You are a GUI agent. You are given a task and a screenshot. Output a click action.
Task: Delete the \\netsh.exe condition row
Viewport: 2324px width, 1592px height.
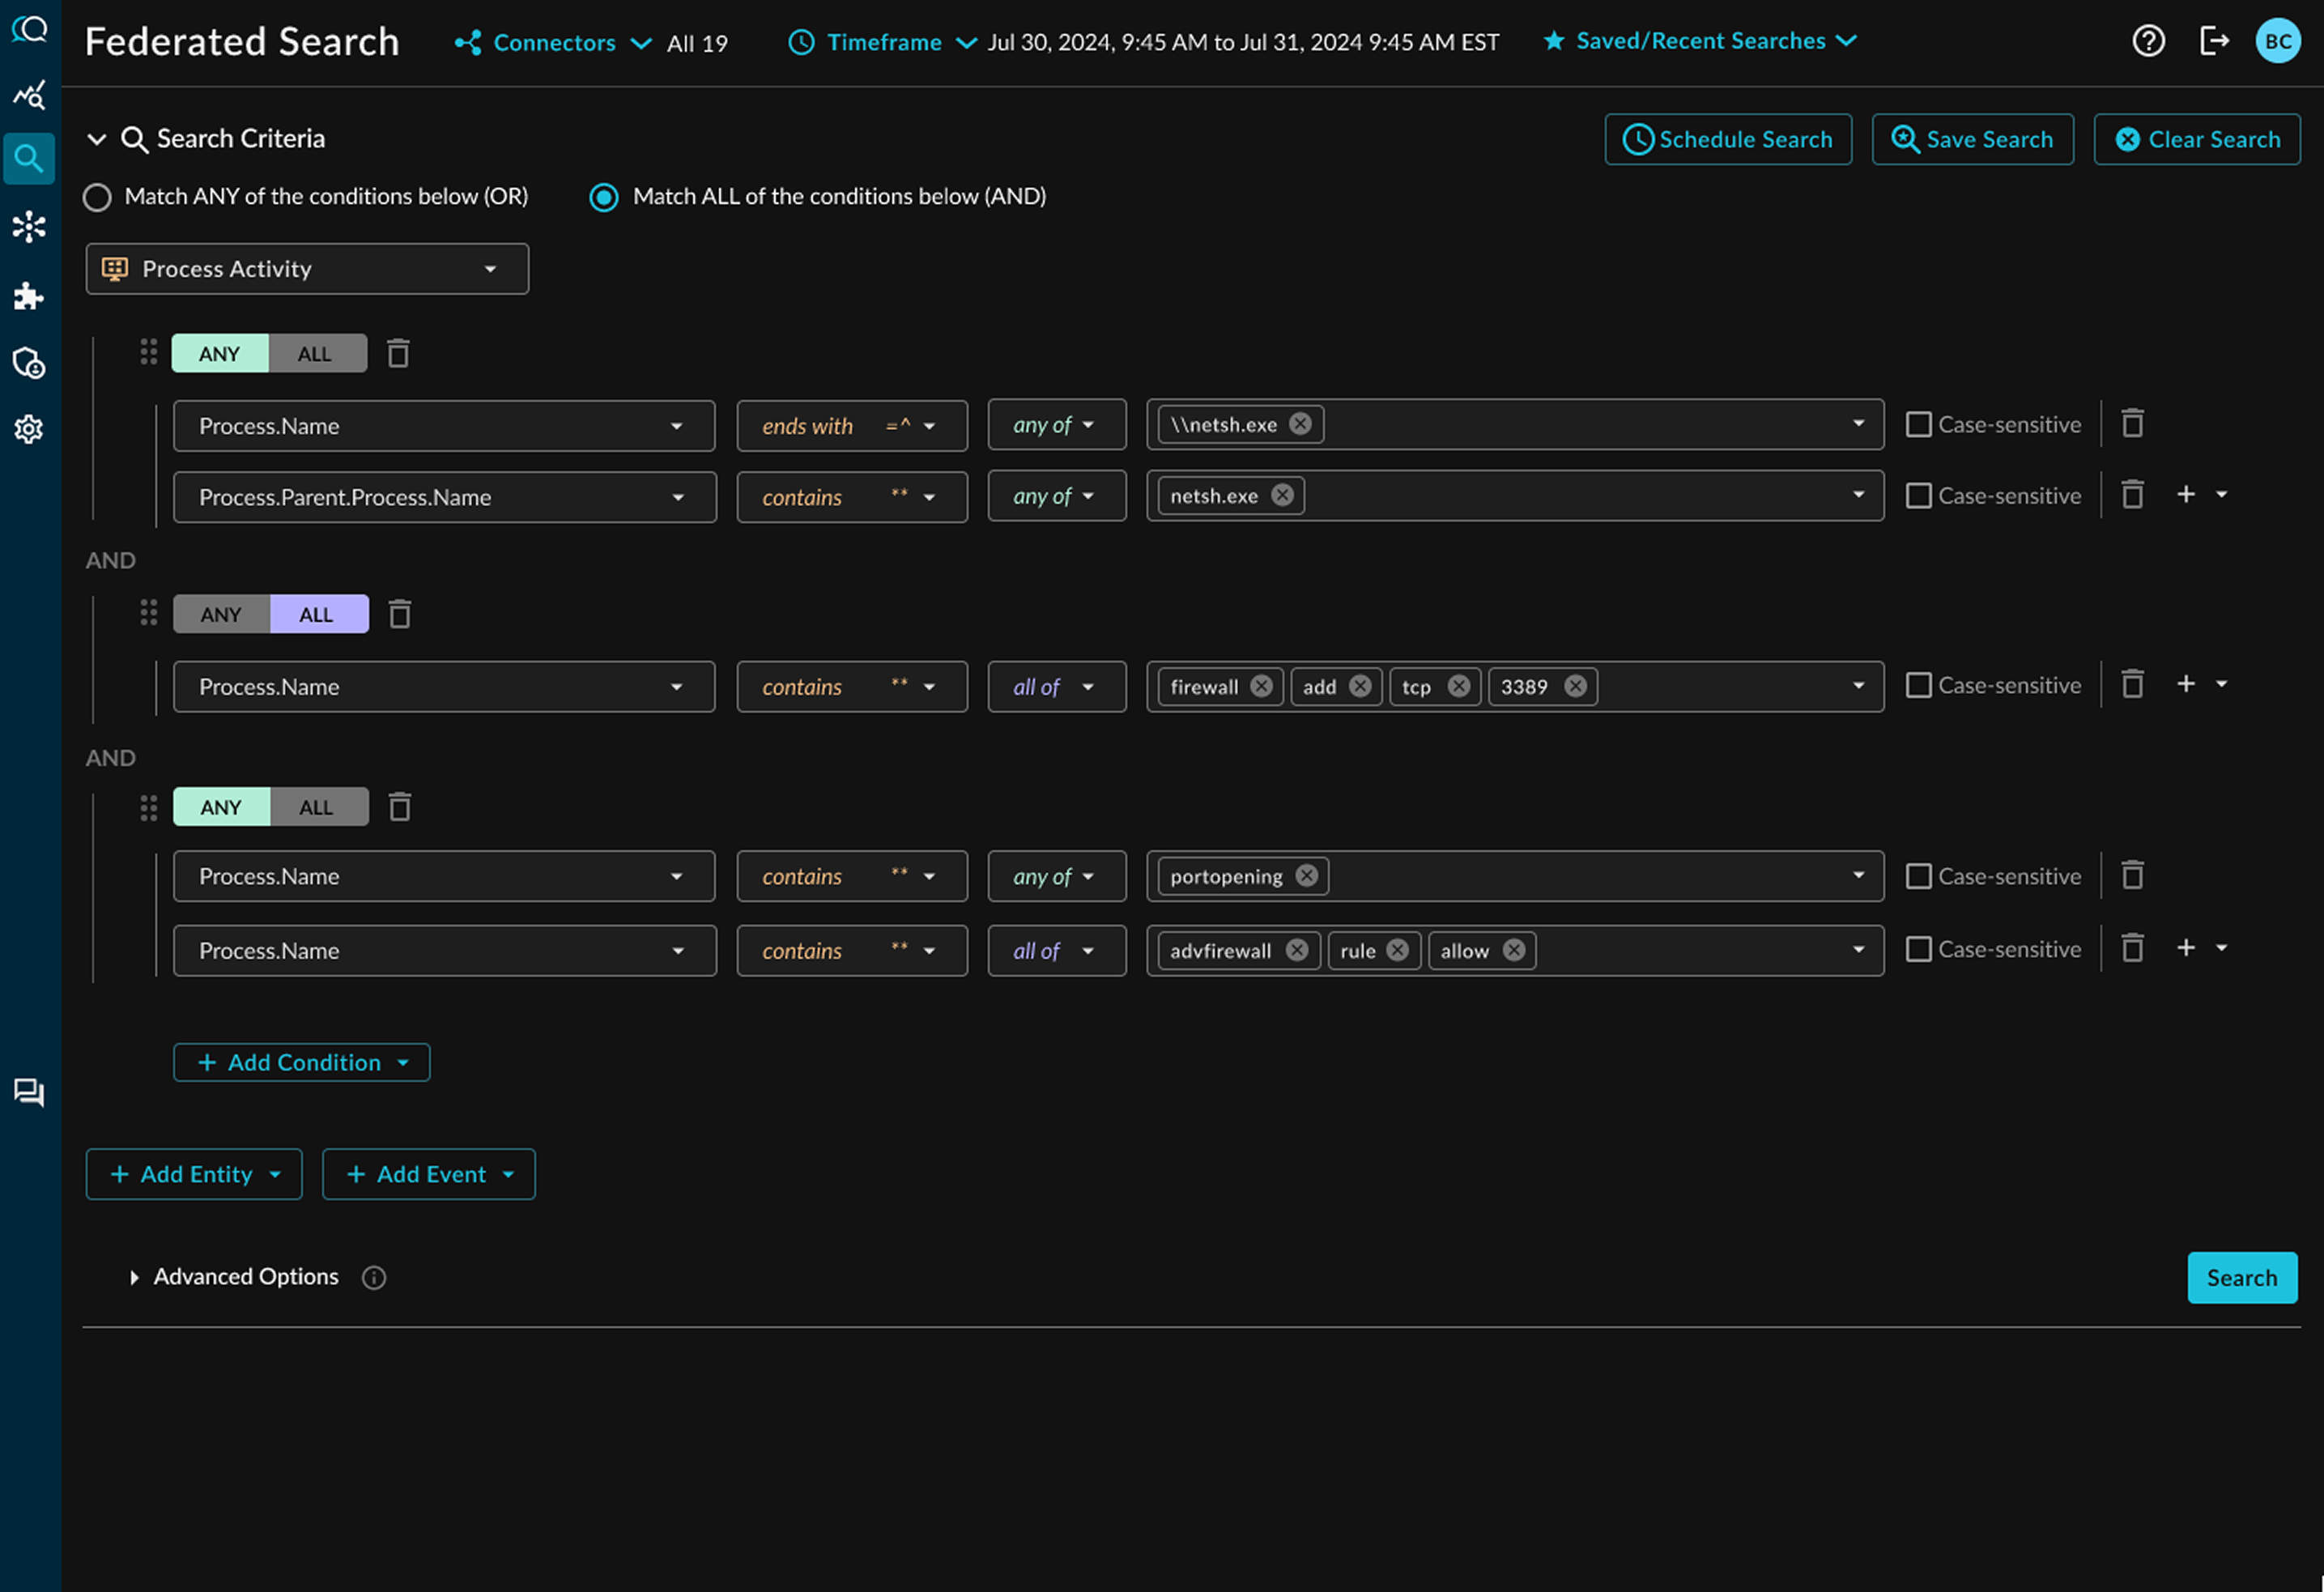2132,424
